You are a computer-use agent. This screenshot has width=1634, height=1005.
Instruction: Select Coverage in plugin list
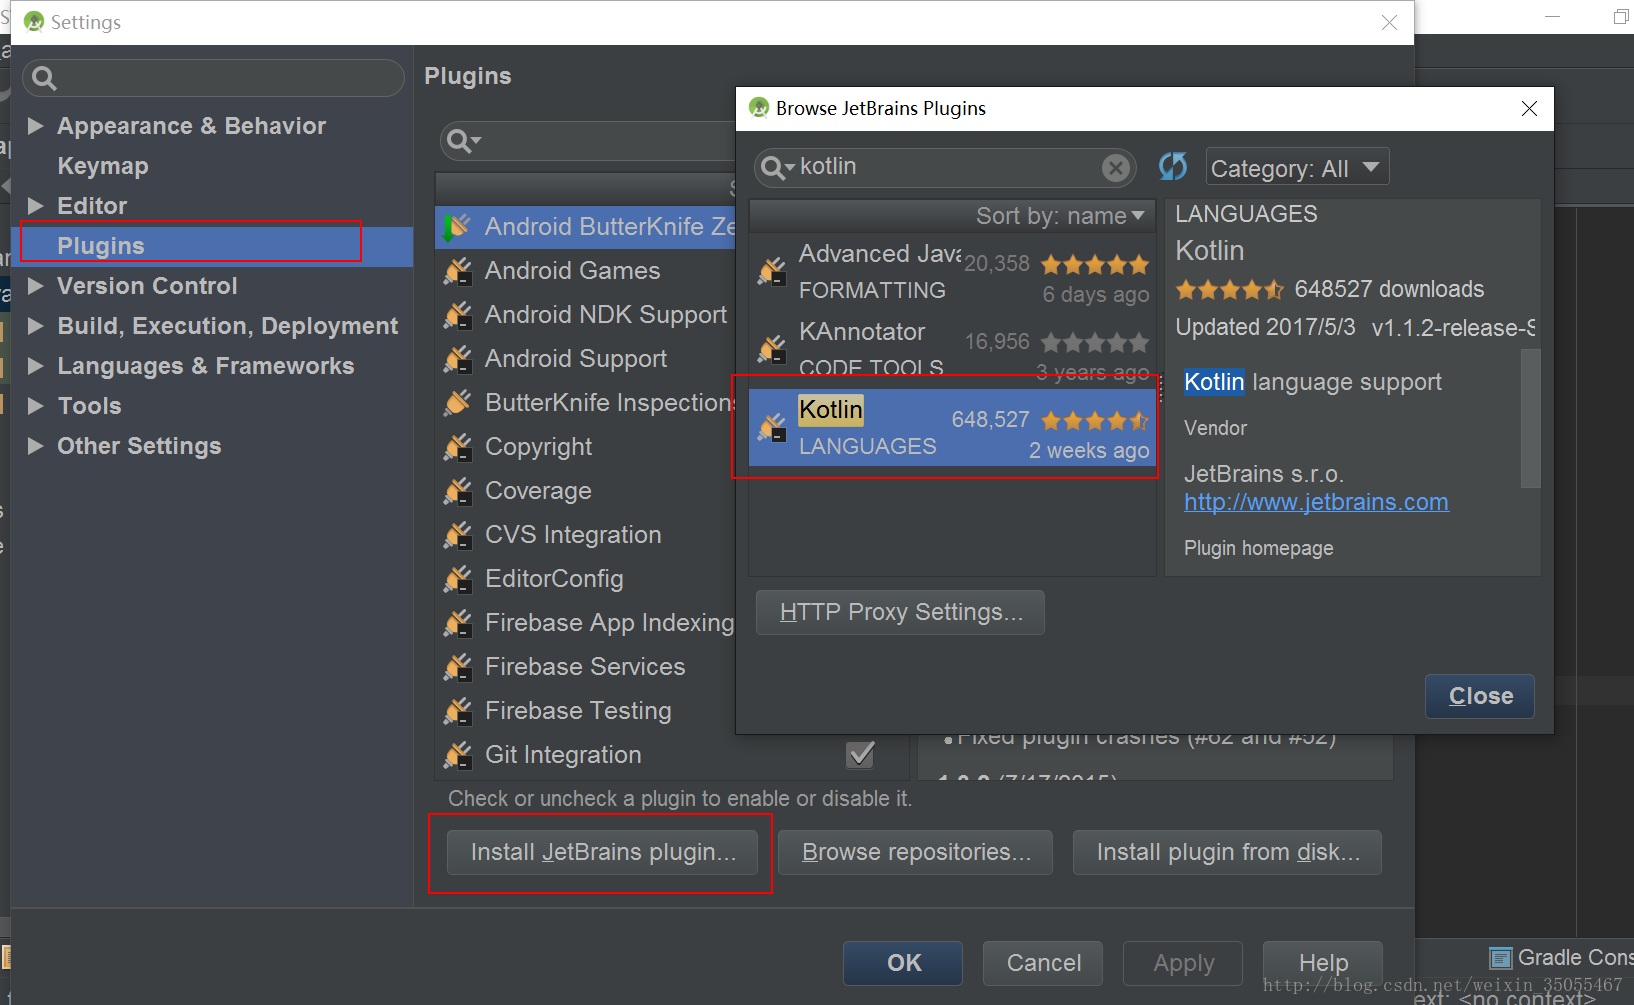click(538, 491)
